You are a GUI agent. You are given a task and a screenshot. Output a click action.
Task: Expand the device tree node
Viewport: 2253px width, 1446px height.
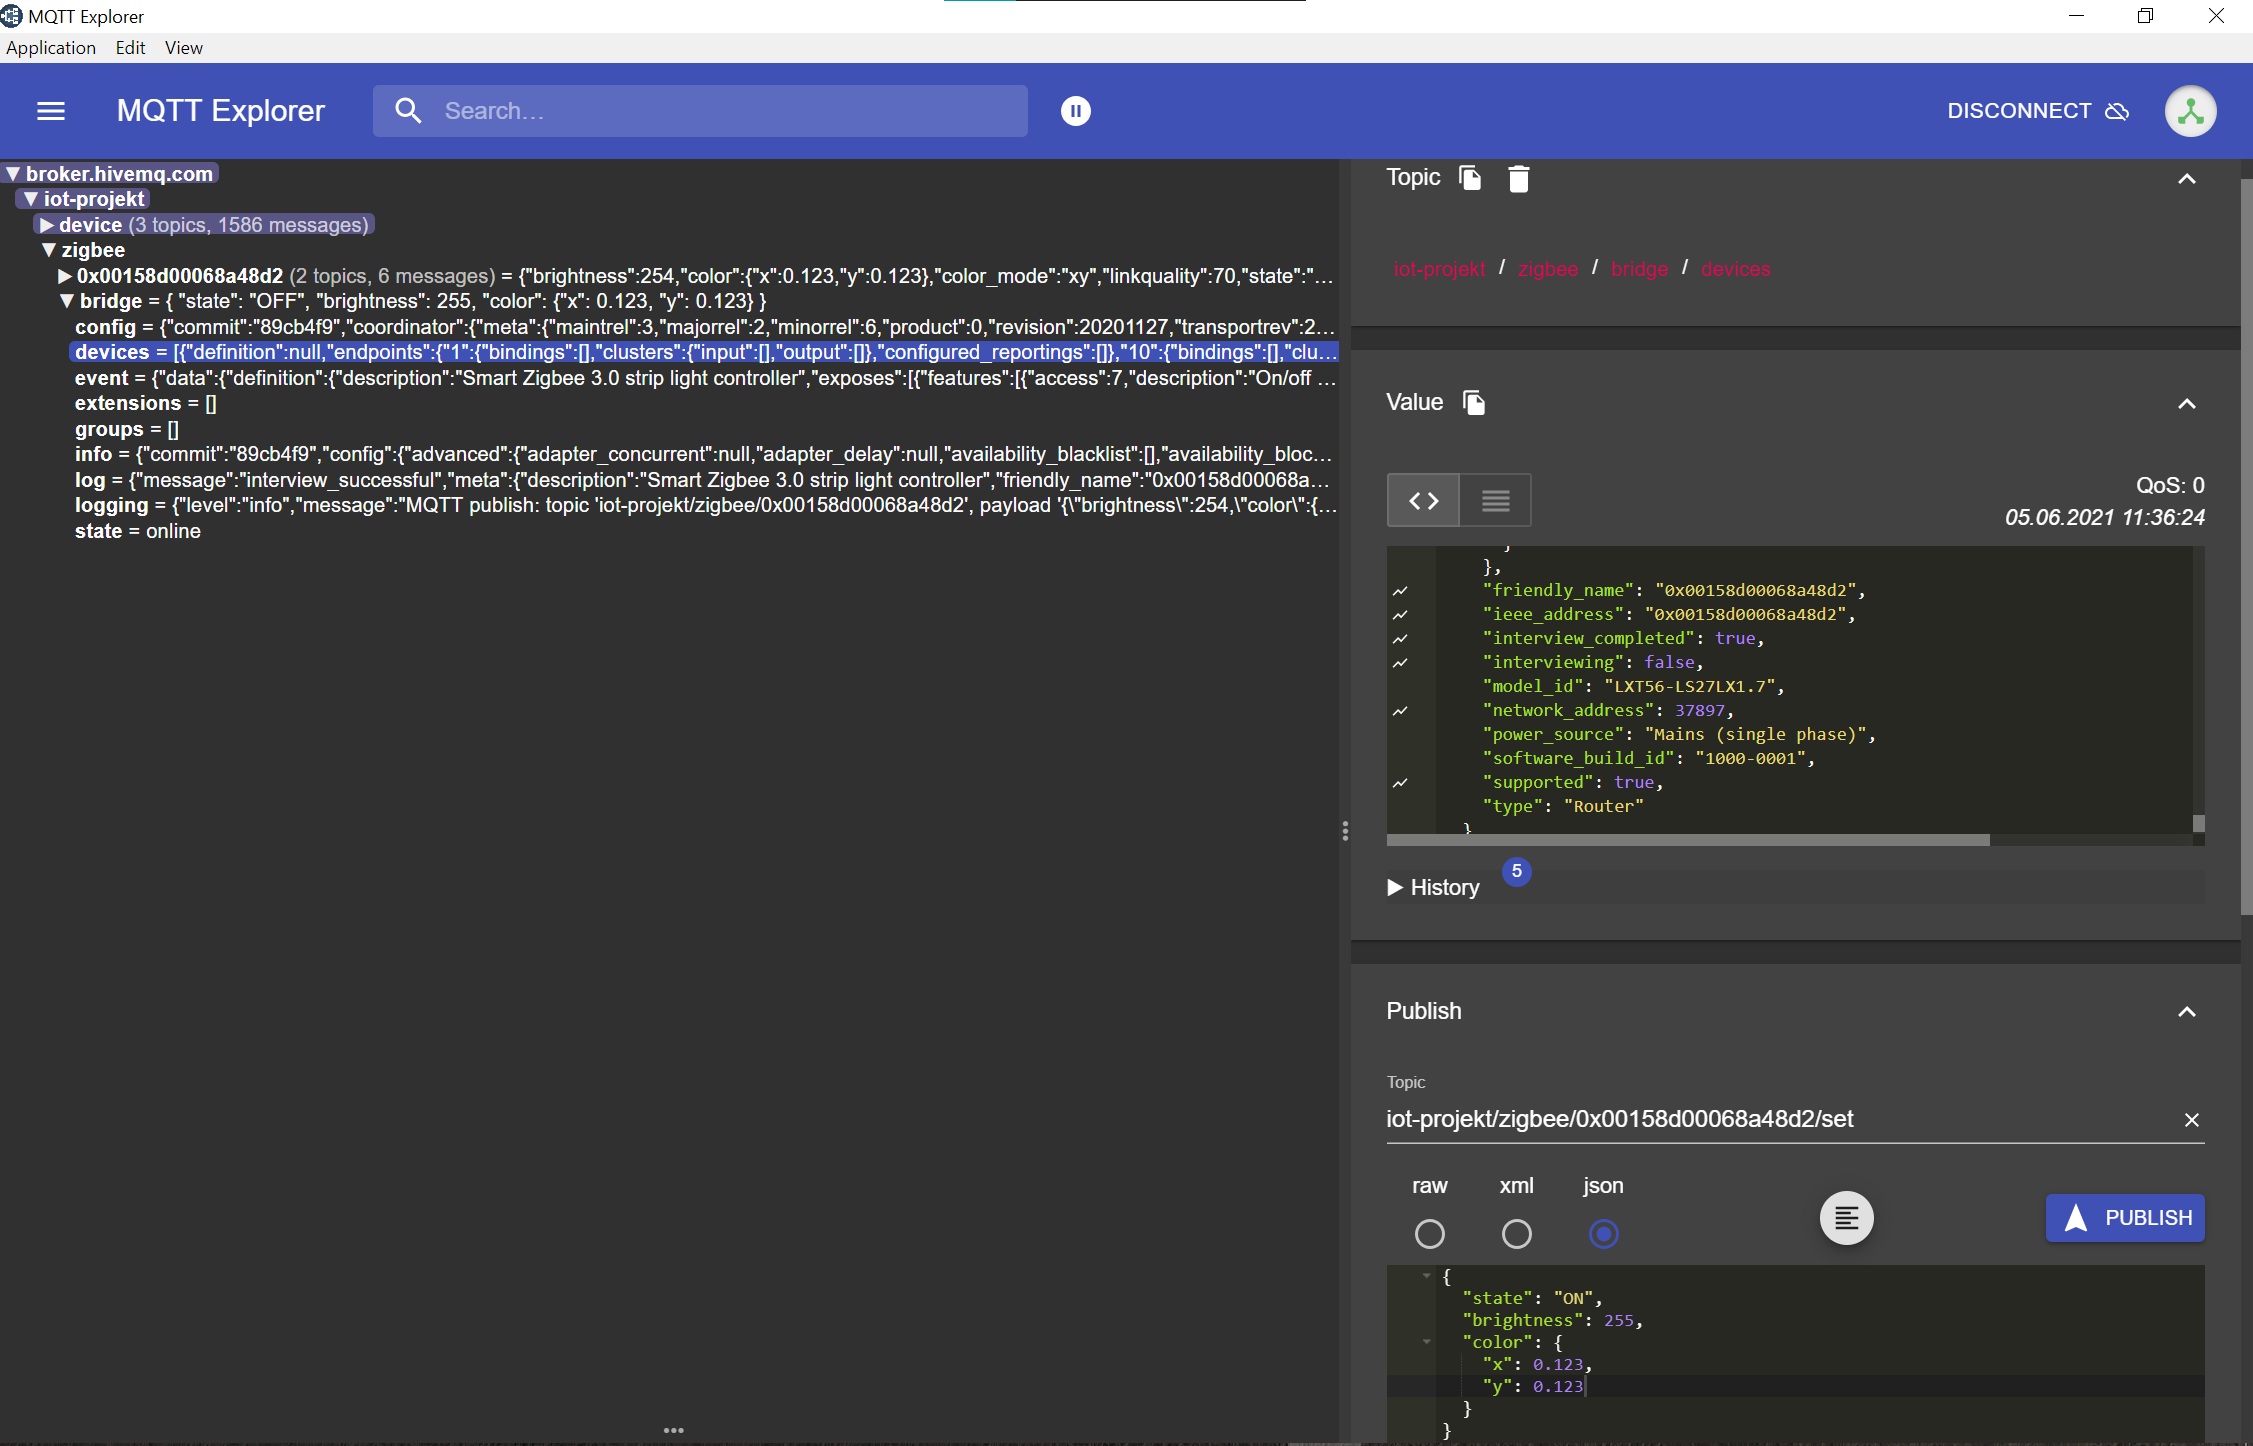(x=46, y=225)
